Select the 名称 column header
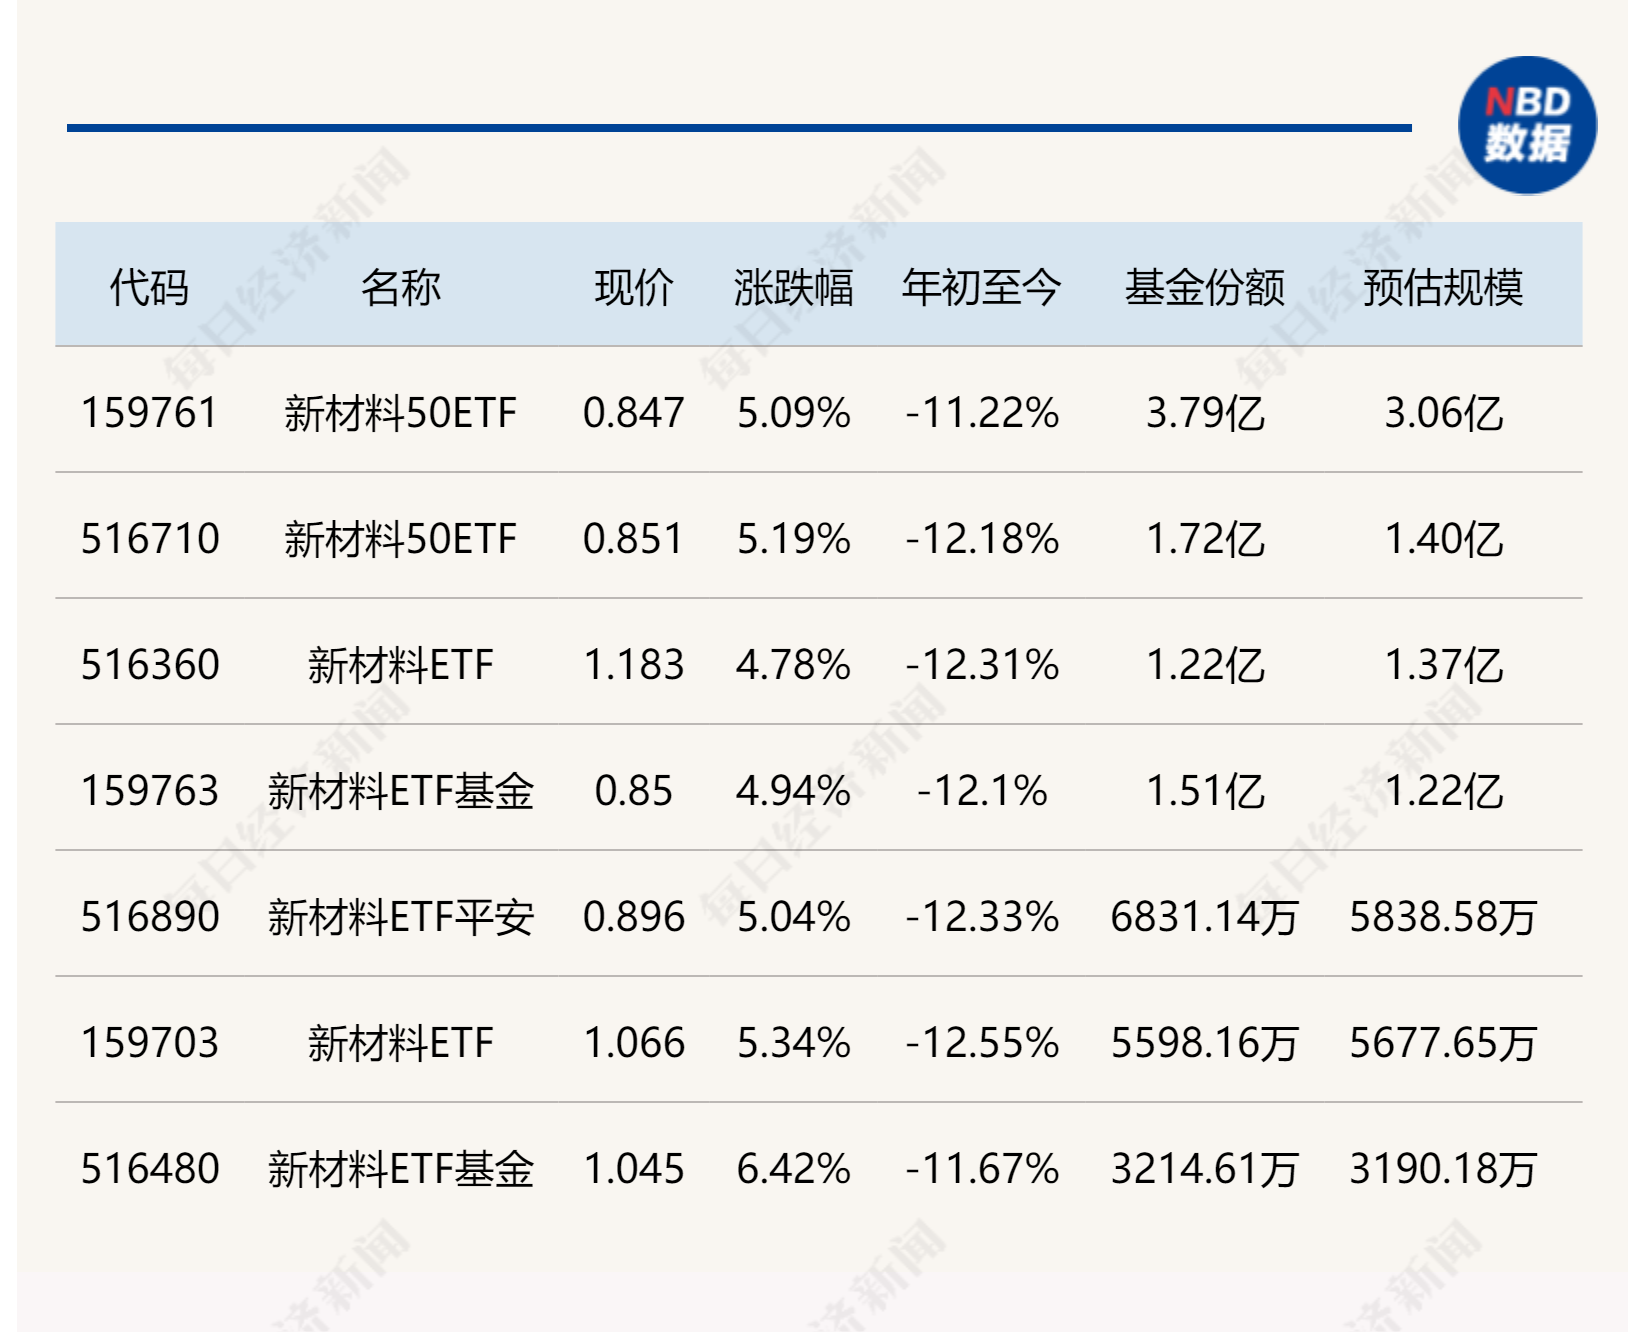This screenshot has height=1332, width=1628. coord(401,288)
